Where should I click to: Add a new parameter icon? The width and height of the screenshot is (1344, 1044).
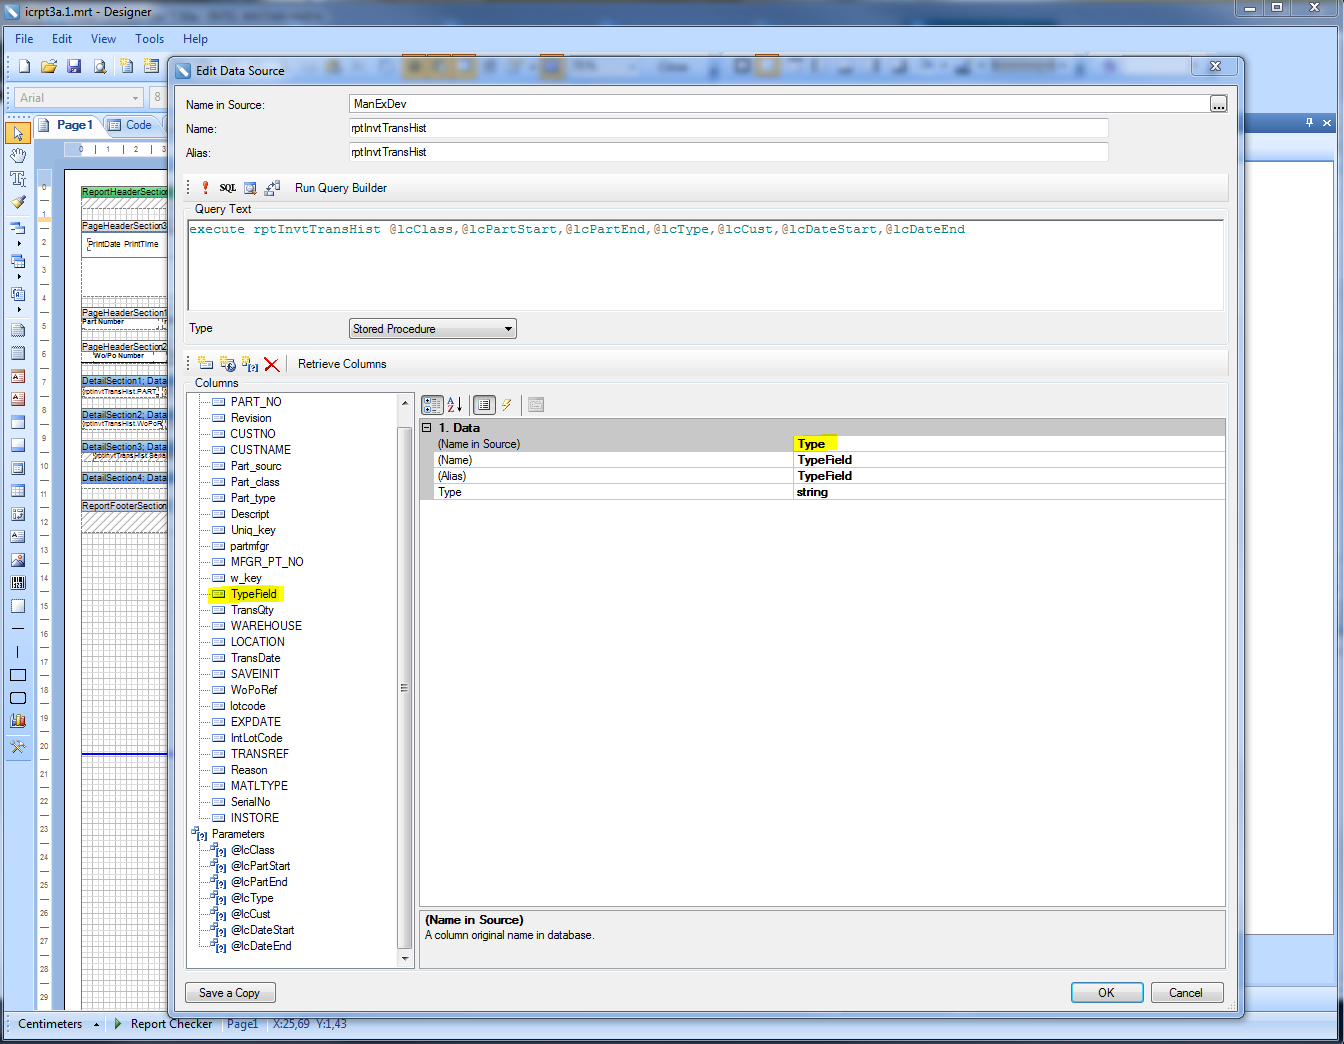pyautogui.click(x=250, y=364)
